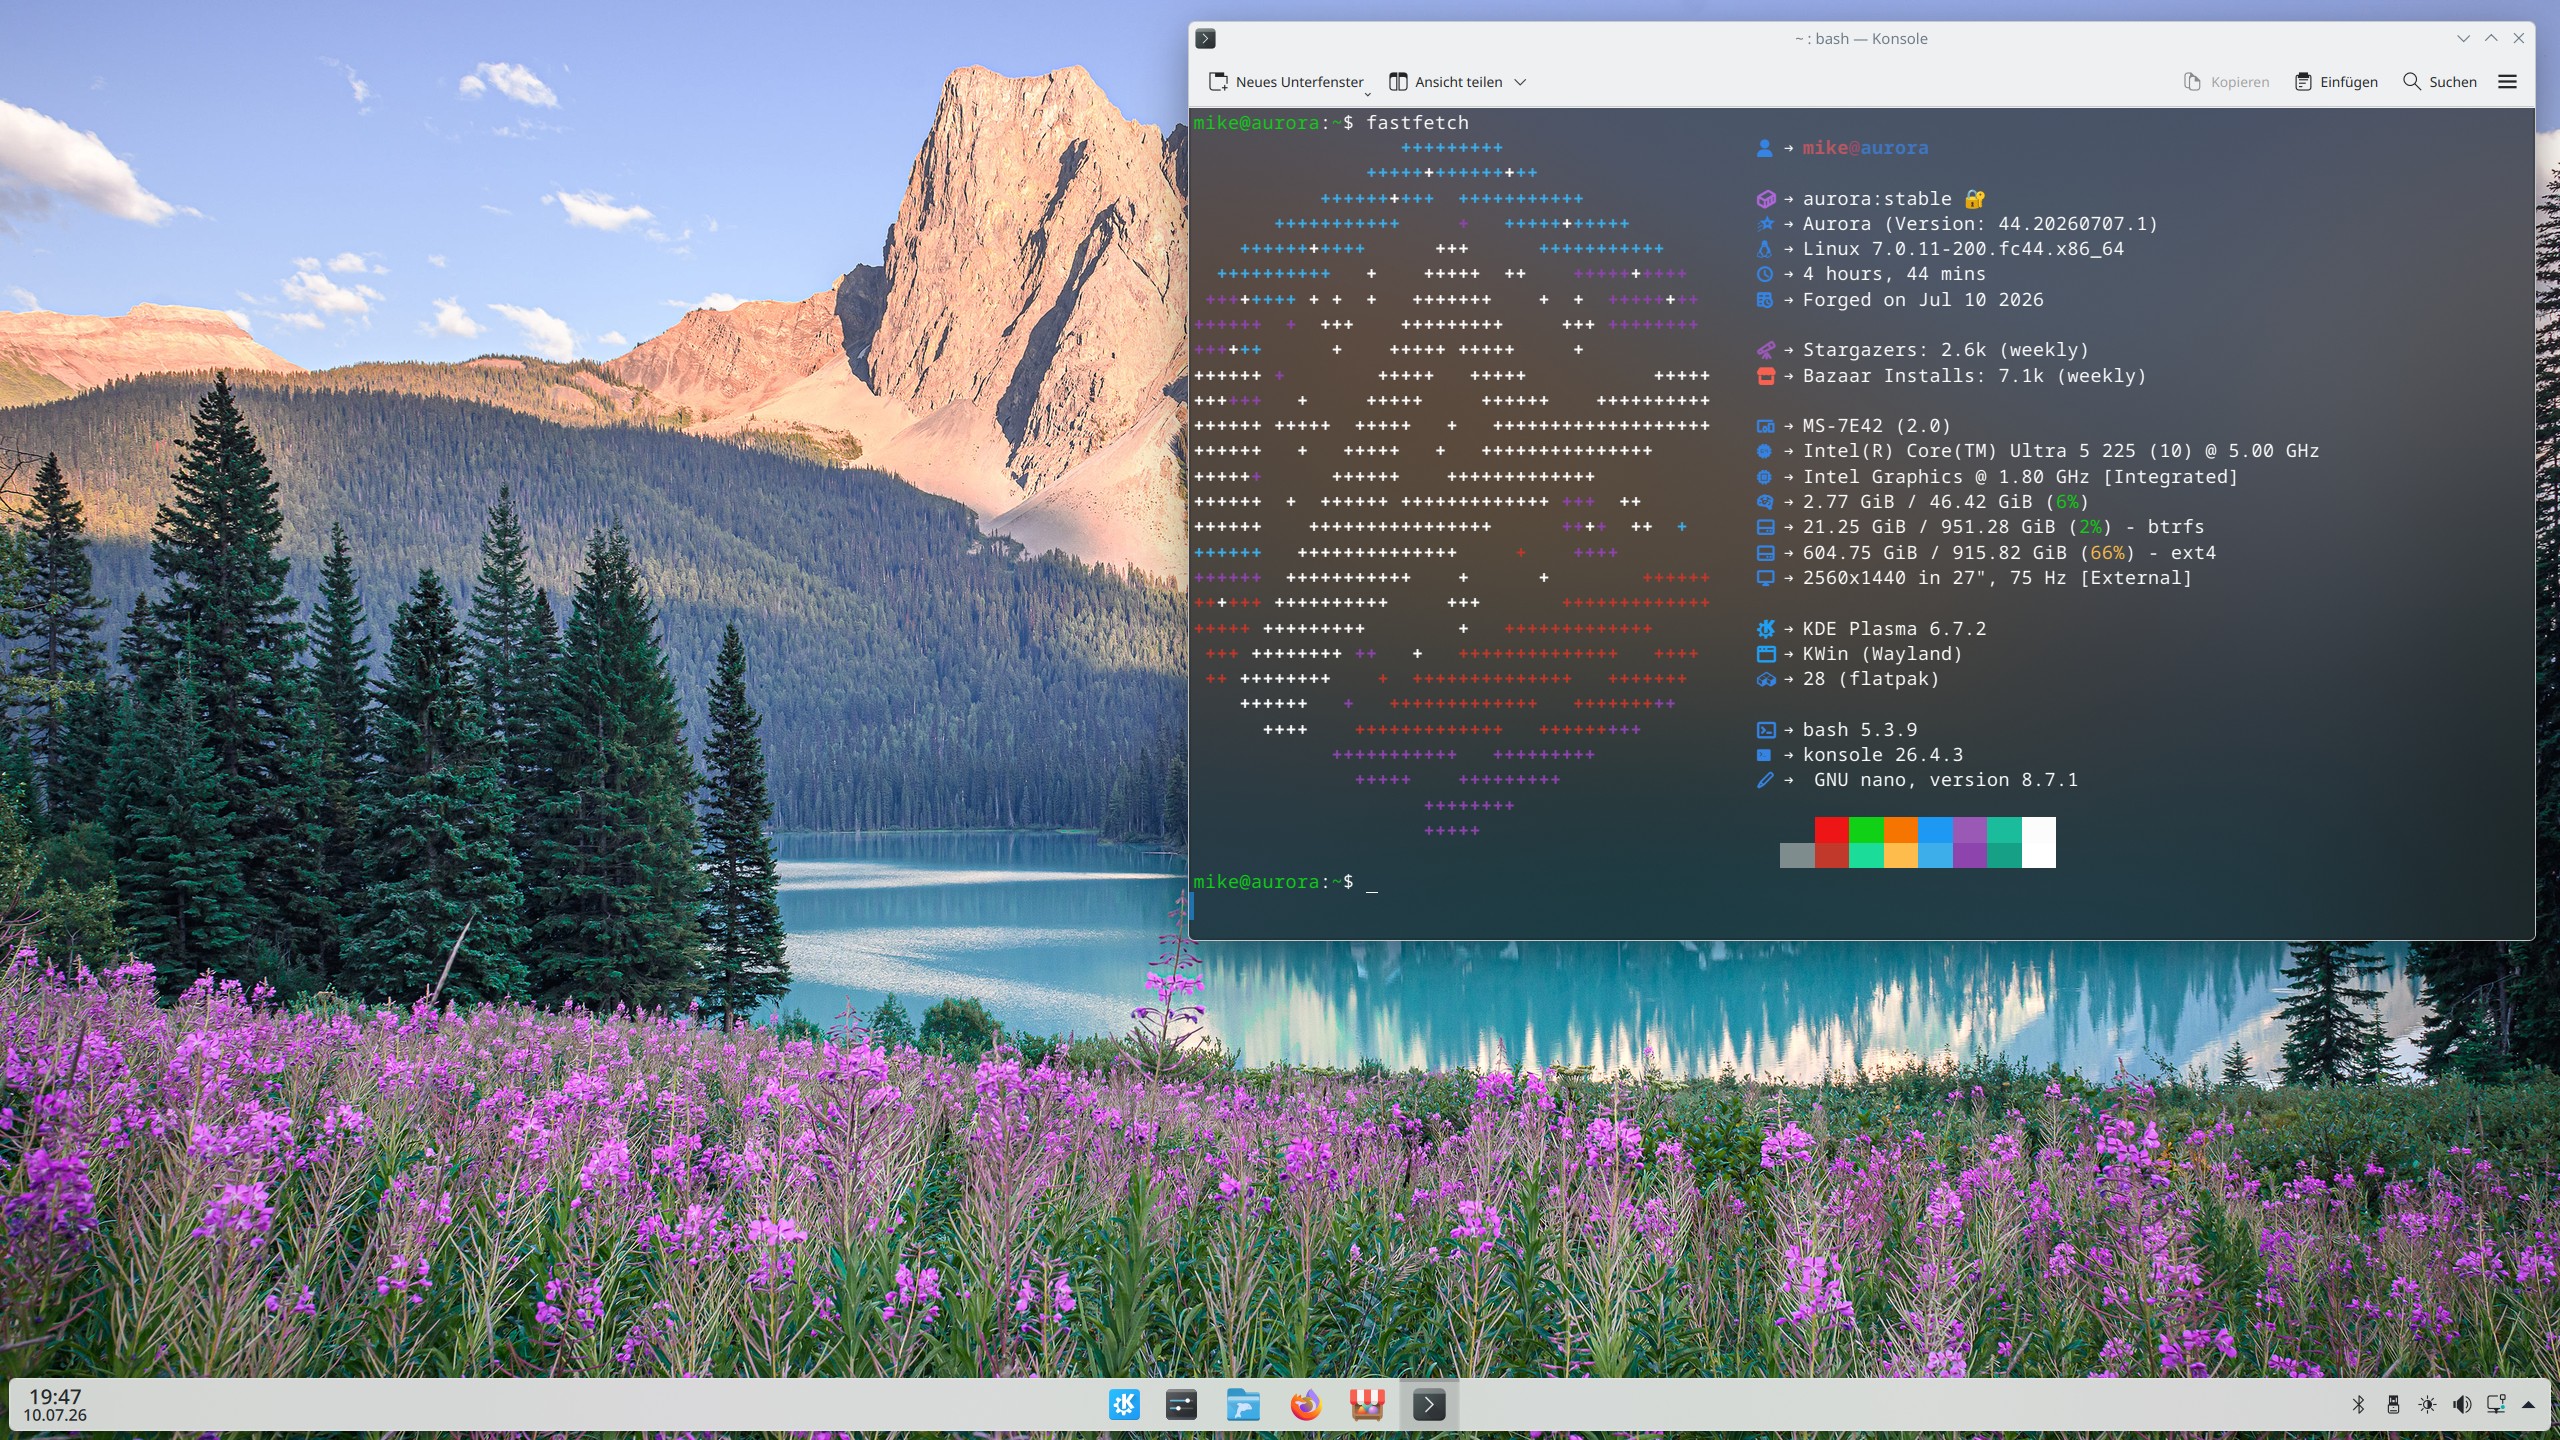Click the '~ : bash — Konsole' window title
This screenshot has width=2560, height=1440.
[x=1861, y=39]
